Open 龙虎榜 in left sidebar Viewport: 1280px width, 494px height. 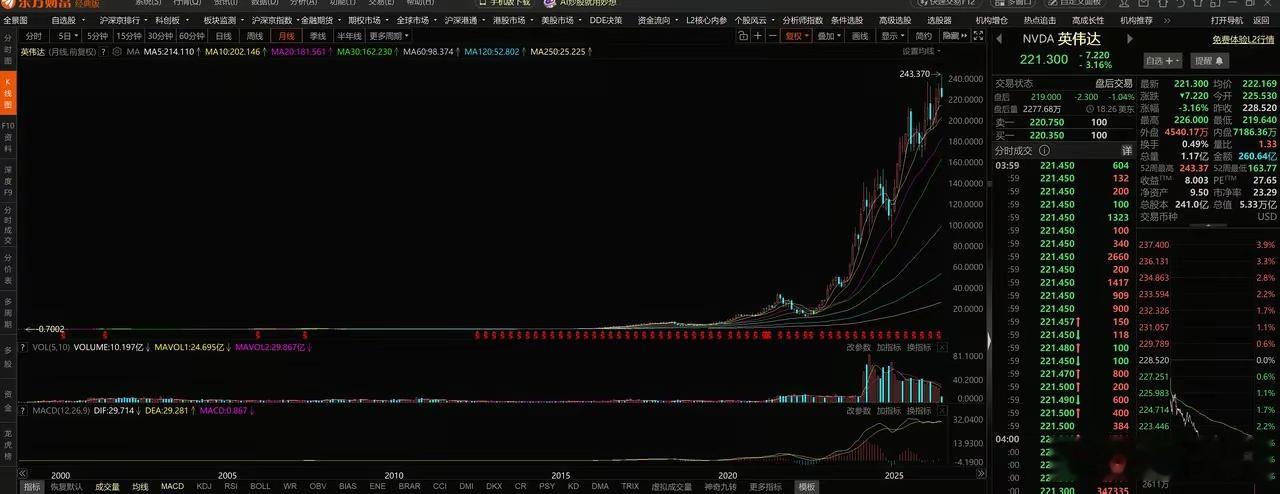8,445
